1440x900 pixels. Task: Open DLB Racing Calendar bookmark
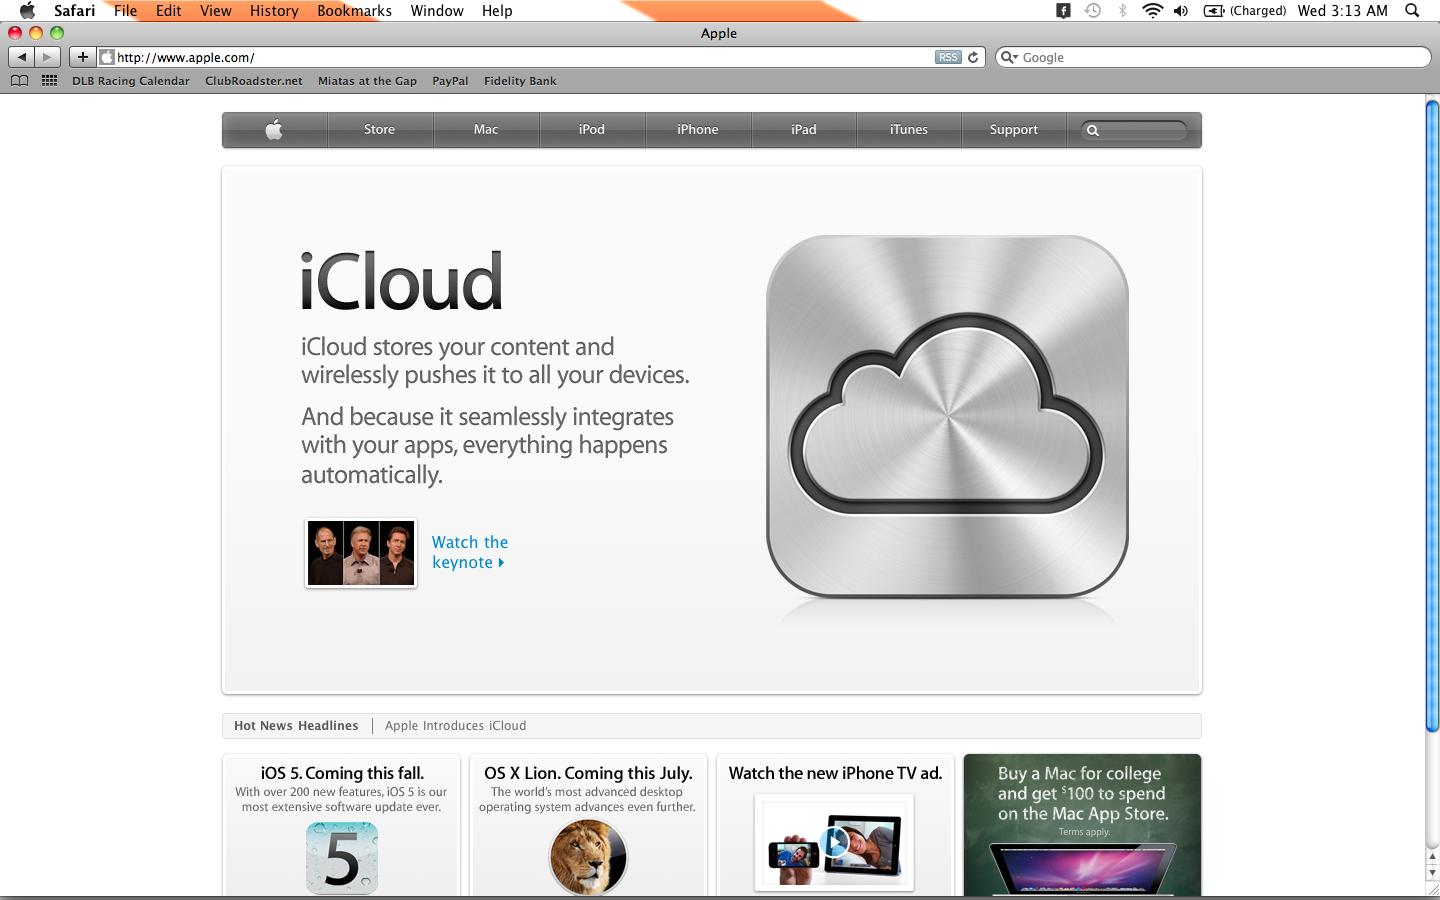tap(131, 81)
